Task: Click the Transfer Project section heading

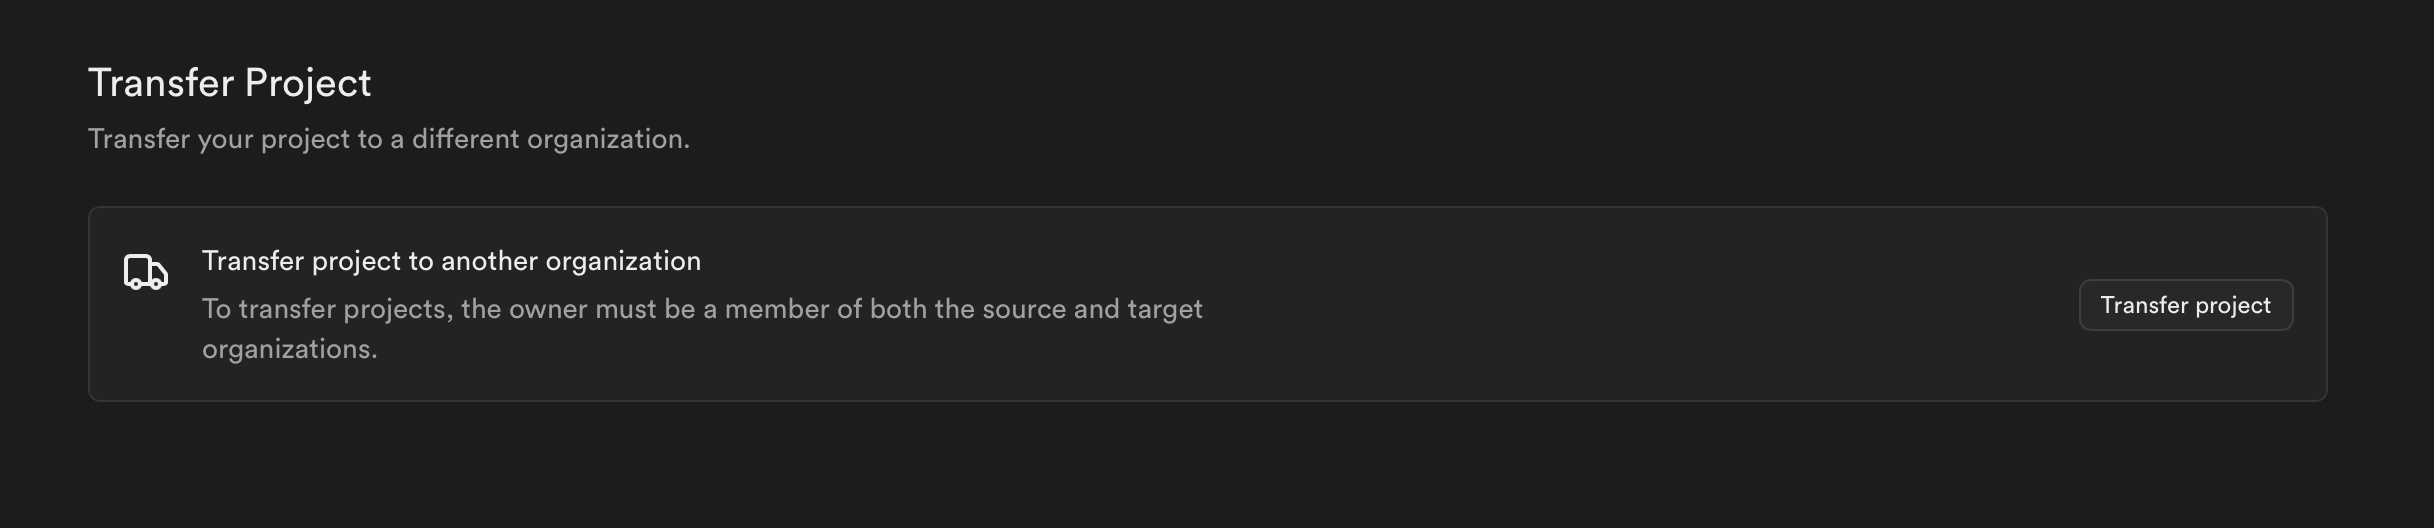Action: click(x=230, y=83)
